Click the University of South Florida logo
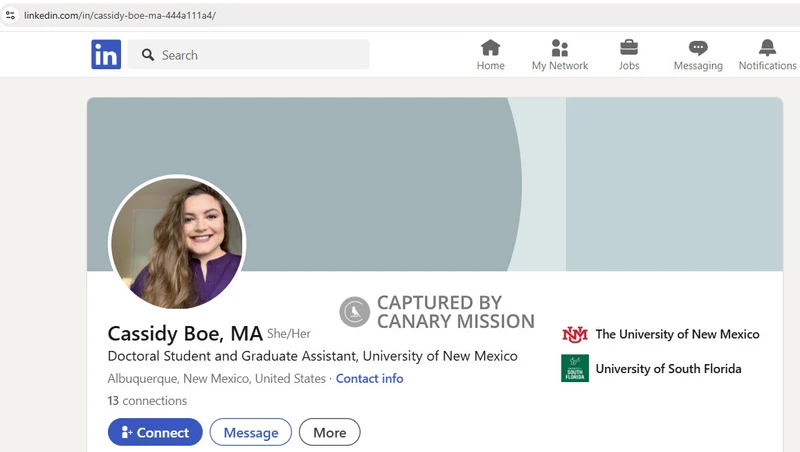 (x=575, y=368)
